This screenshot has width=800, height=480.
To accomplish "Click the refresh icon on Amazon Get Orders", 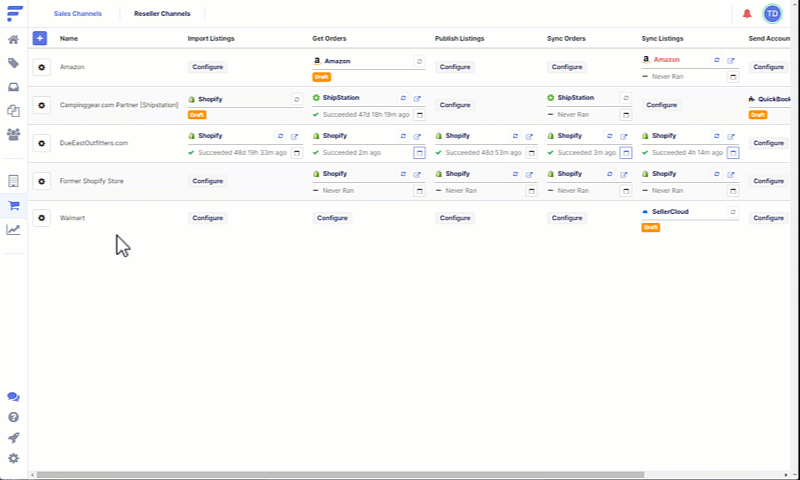I will tap(419, 61).
